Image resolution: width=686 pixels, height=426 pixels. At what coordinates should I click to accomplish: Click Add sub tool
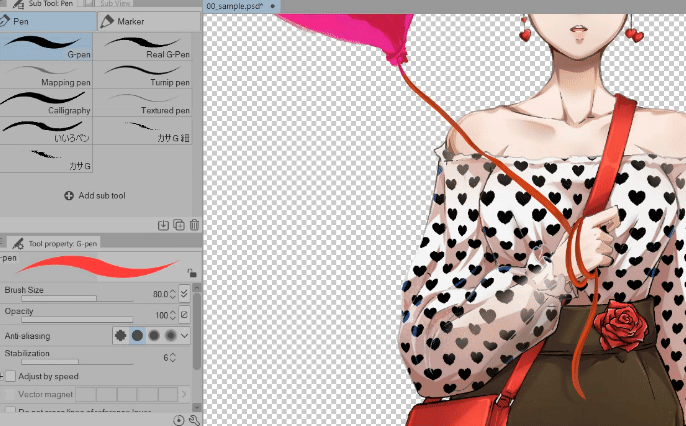coord(95,196)
